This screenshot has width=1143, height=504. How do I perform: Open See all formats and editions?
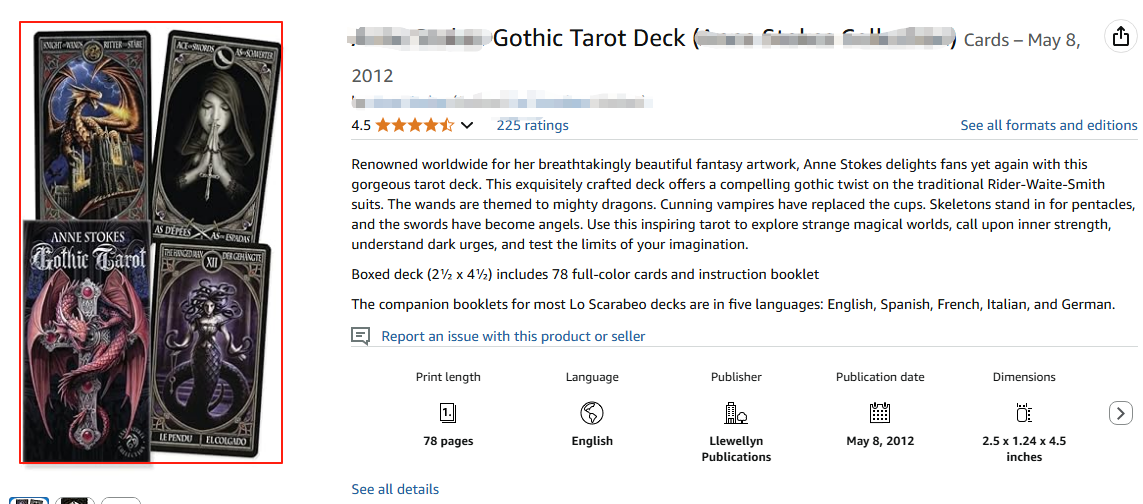[x=1048, y=125]
